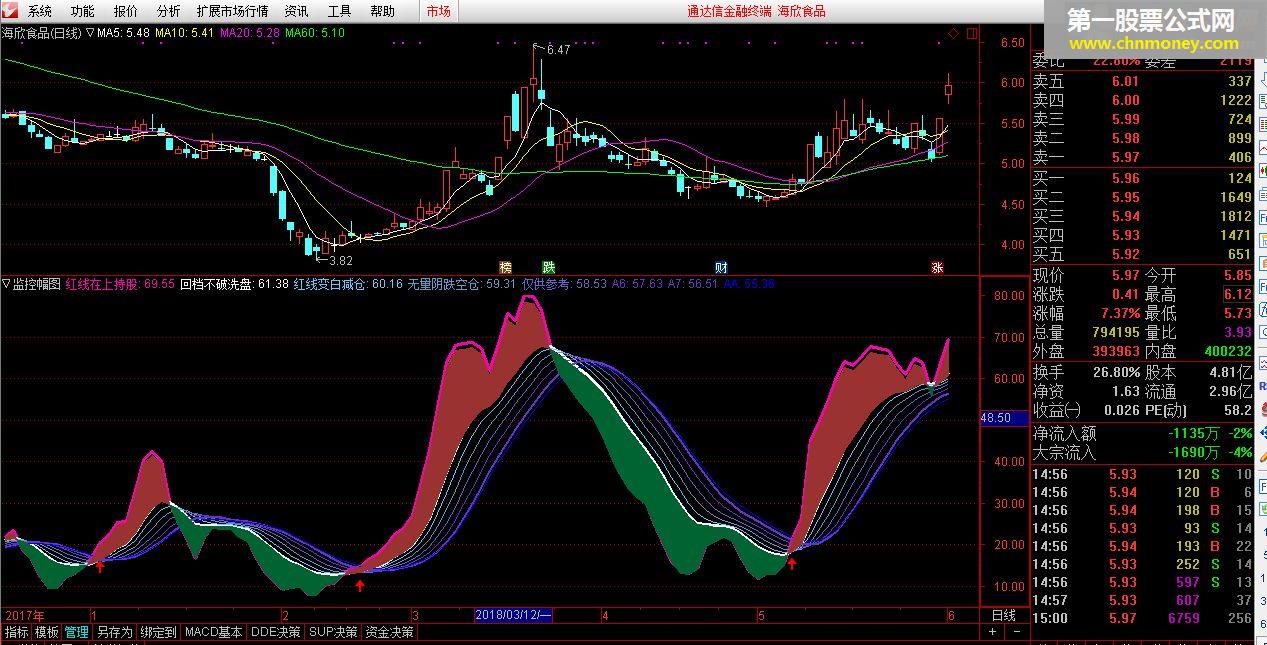
Task: Open the 工具 menu
Action: pyautogui.click(x=339, y=11)
